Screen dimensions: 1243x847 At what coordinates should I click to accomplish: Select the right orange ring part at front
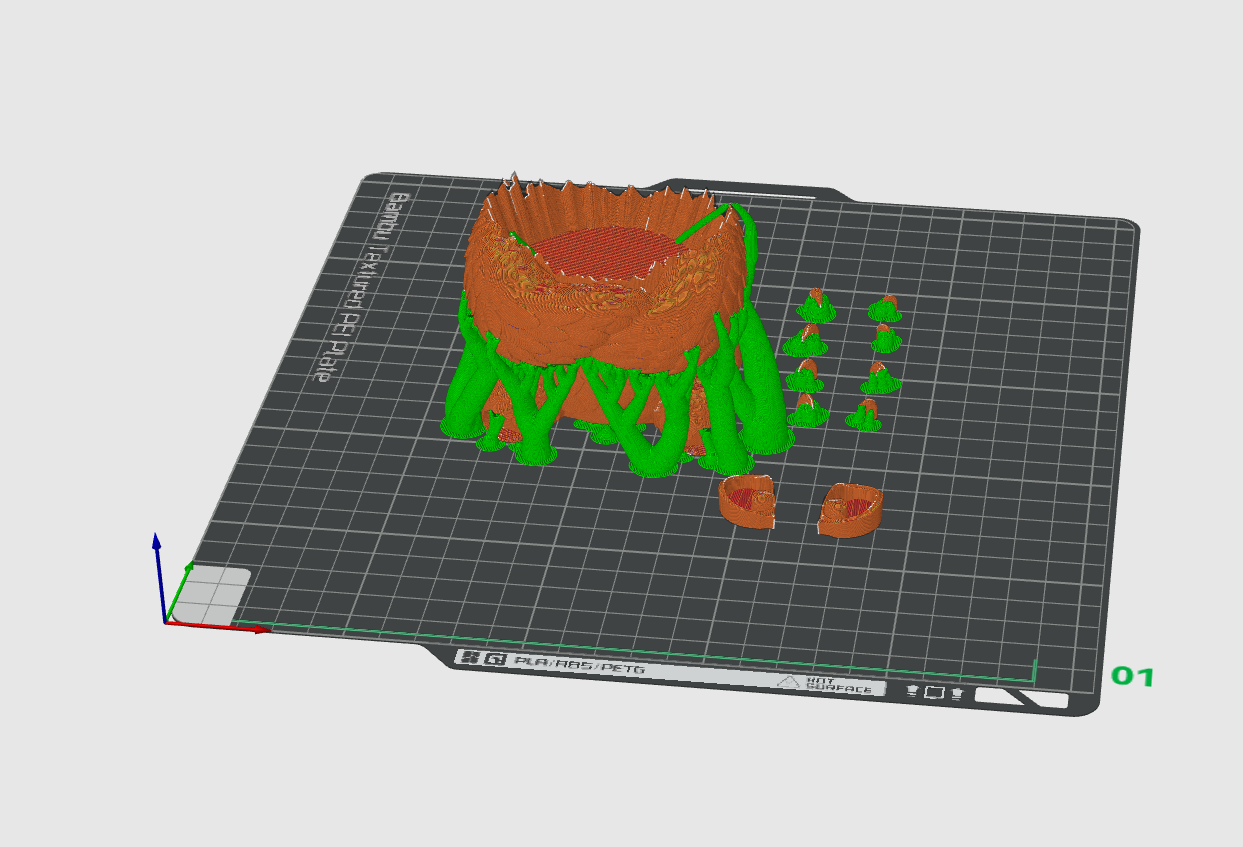[x=851, y=510]
